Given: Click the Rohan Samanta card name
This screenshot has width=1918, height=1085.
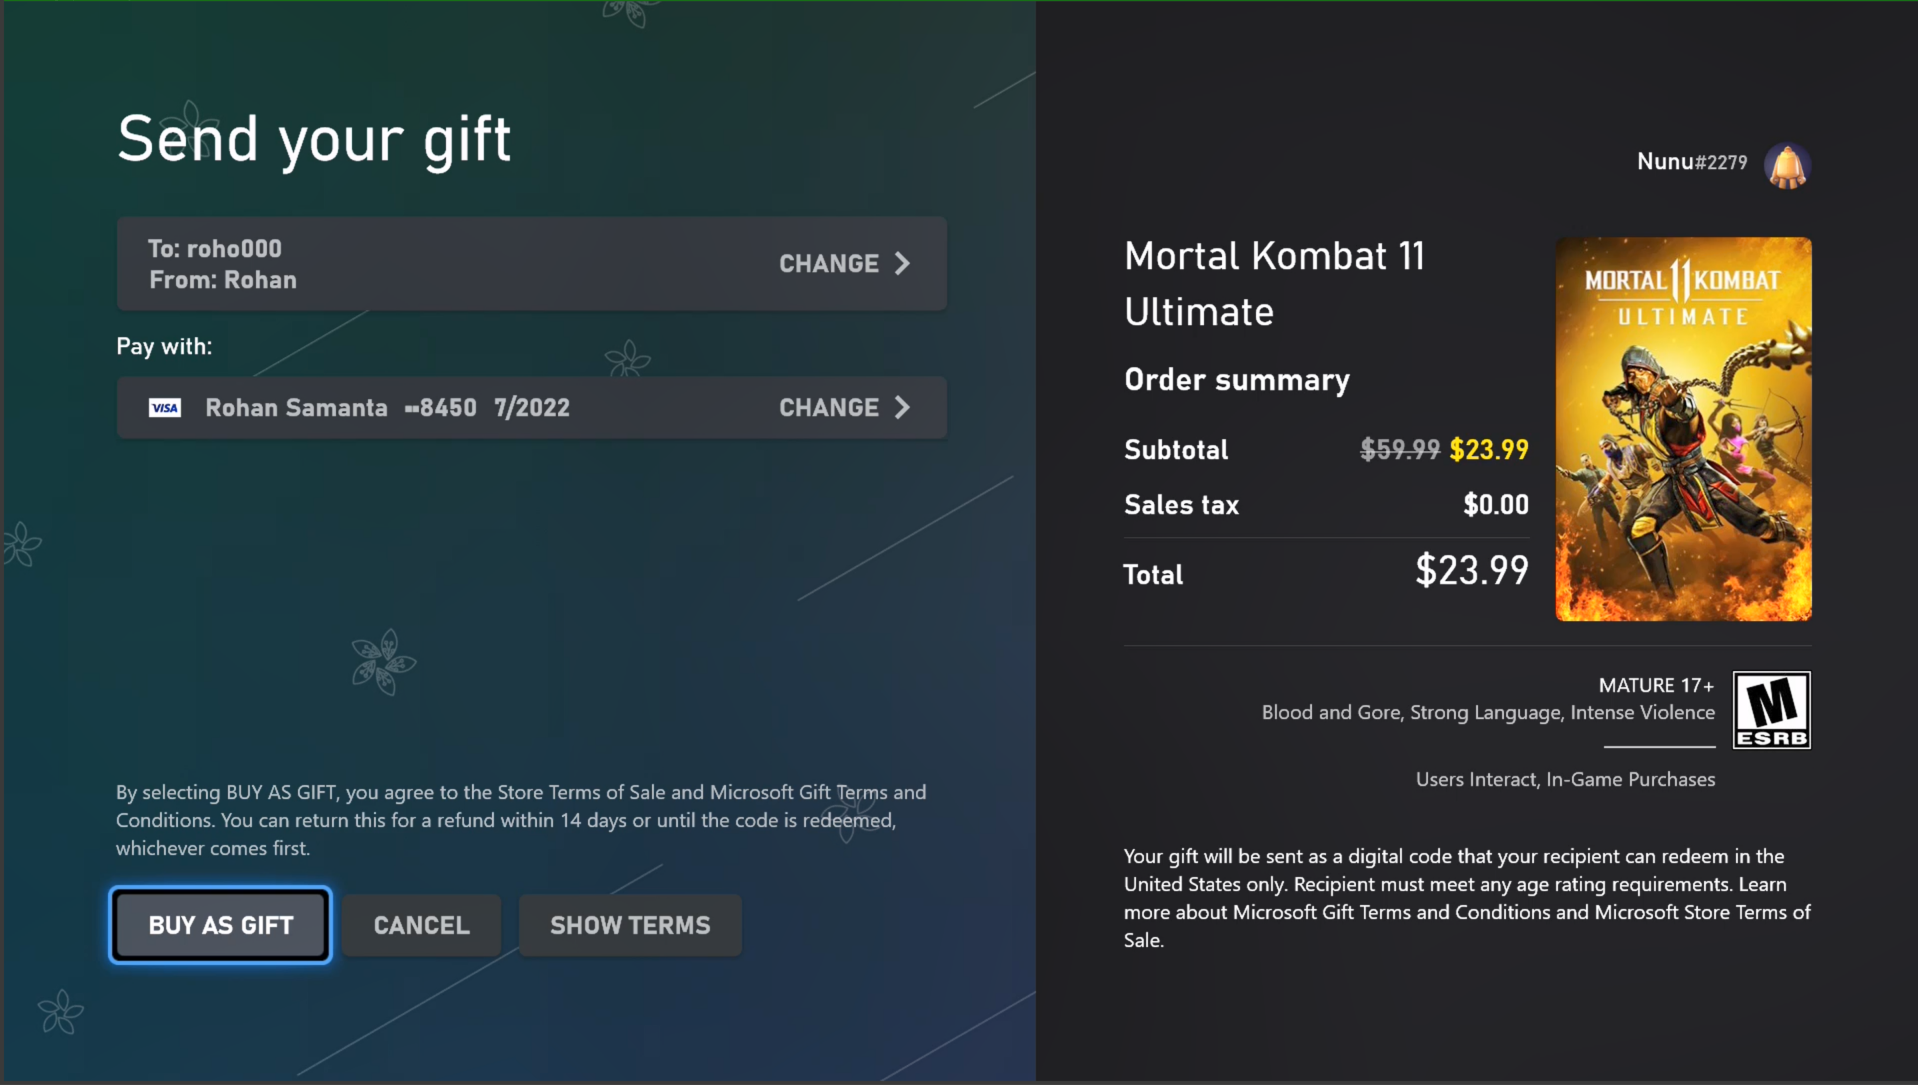Looking at the screenshot, I should pyautogui.click(x=297, y=408).
